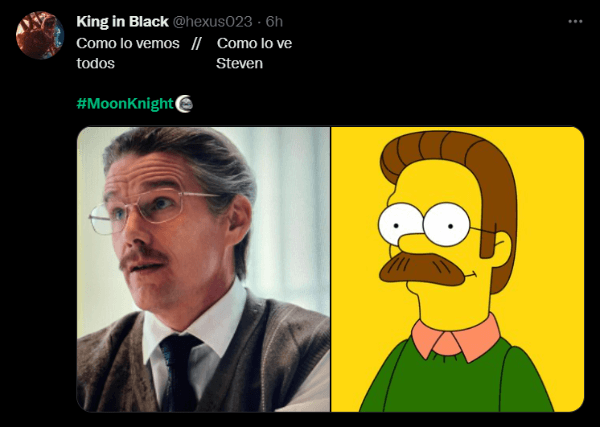
Task: Open the tweet's three-dot more options menu
Action: coord(575,22)
